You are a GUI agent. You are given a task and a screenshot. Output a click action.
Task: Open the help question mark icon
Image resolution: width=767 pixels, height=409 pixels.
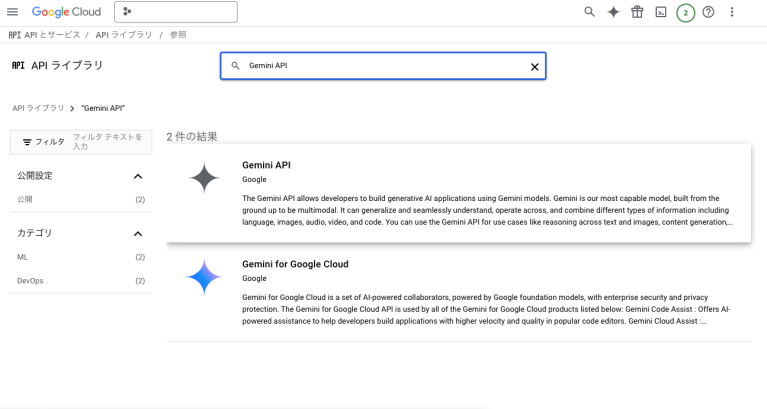click(708, 12)
